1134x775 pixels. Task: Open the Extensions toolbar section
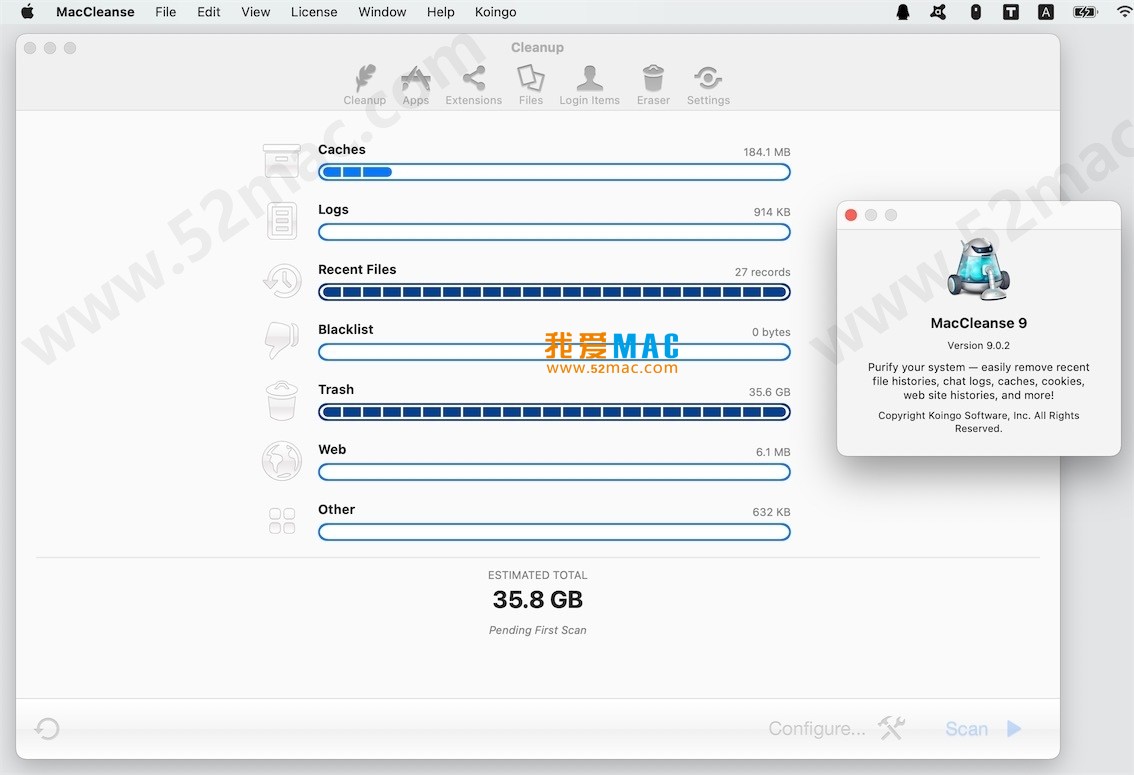pos(474,85)
